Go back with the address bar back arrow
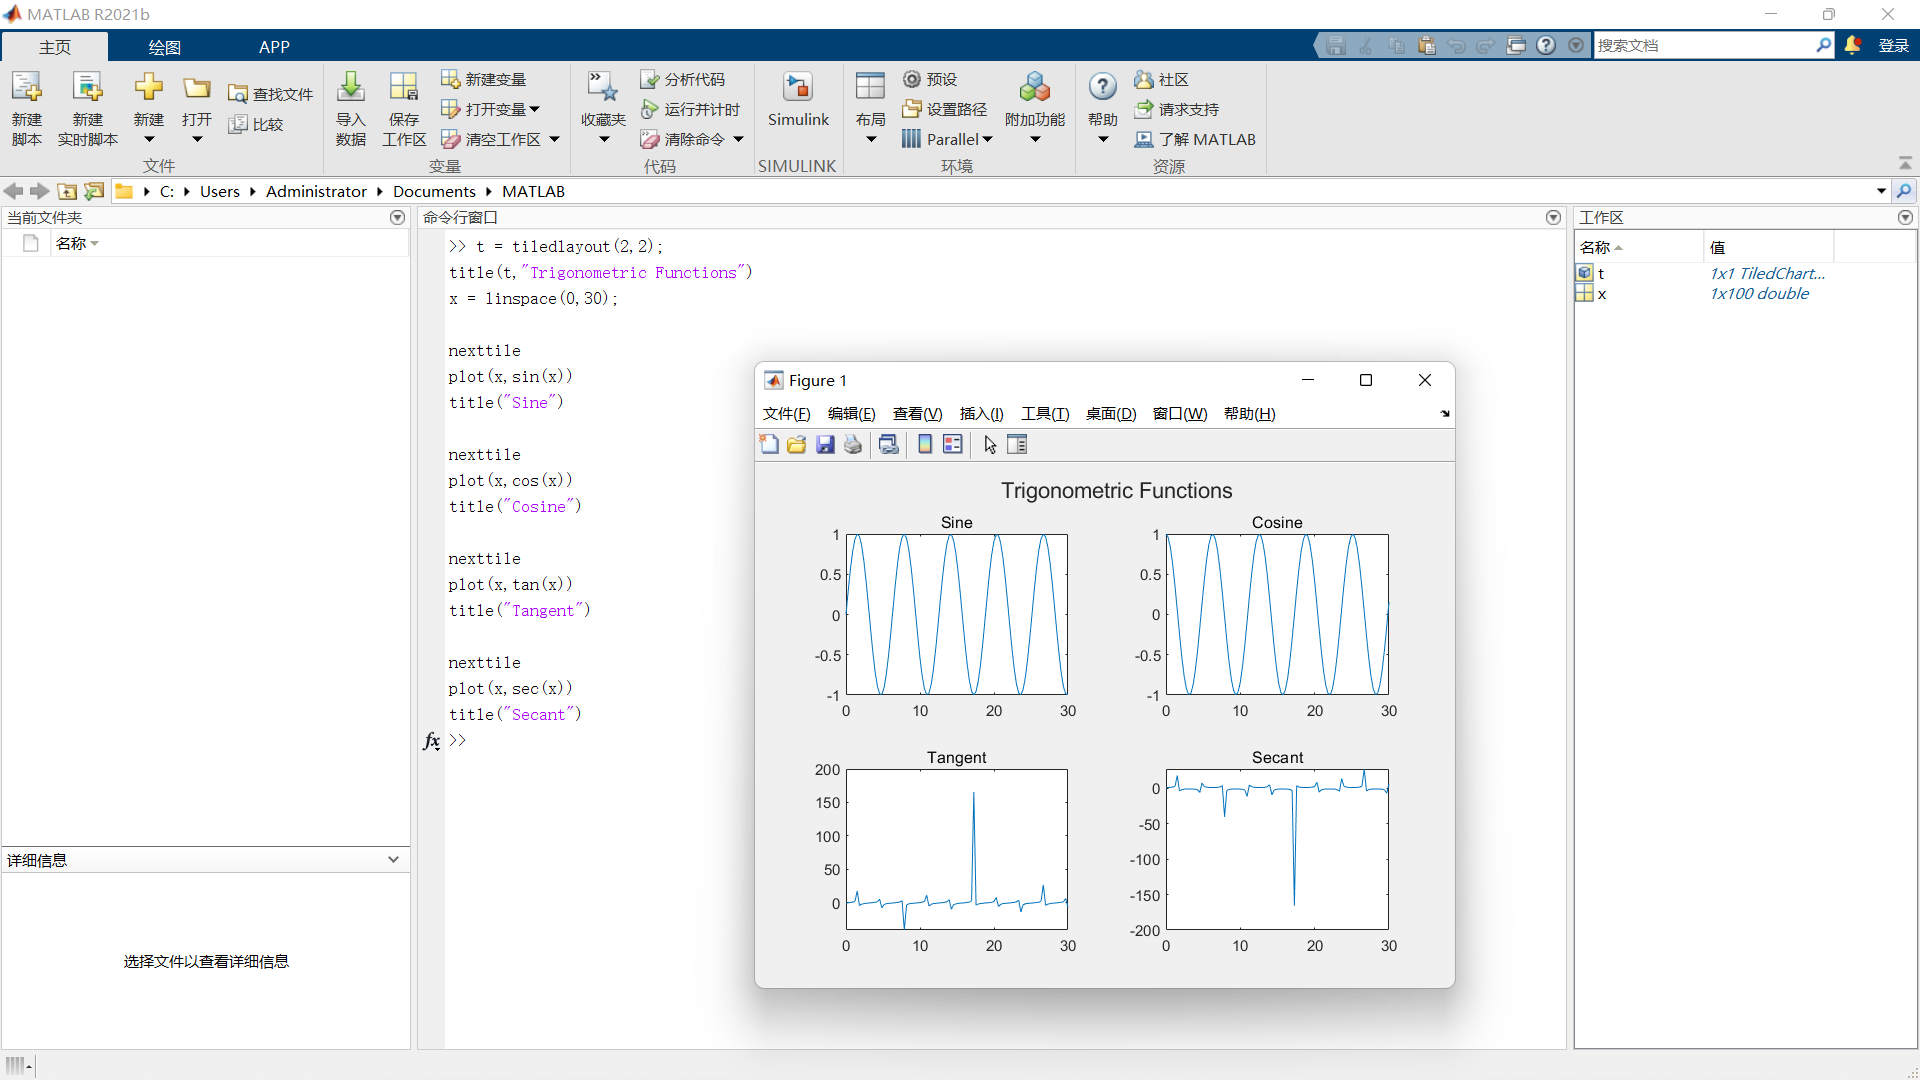 tap(13, 191)
